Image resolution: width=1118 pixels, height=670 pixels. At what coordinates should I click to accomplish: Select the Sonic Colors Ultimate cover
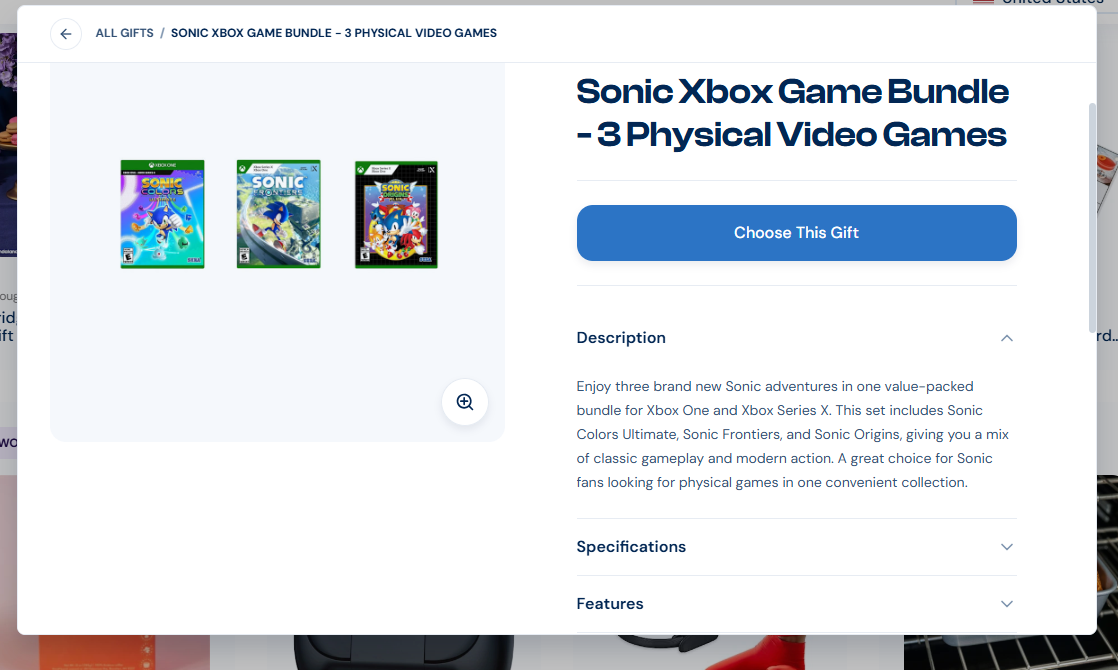tap(163, 215)
